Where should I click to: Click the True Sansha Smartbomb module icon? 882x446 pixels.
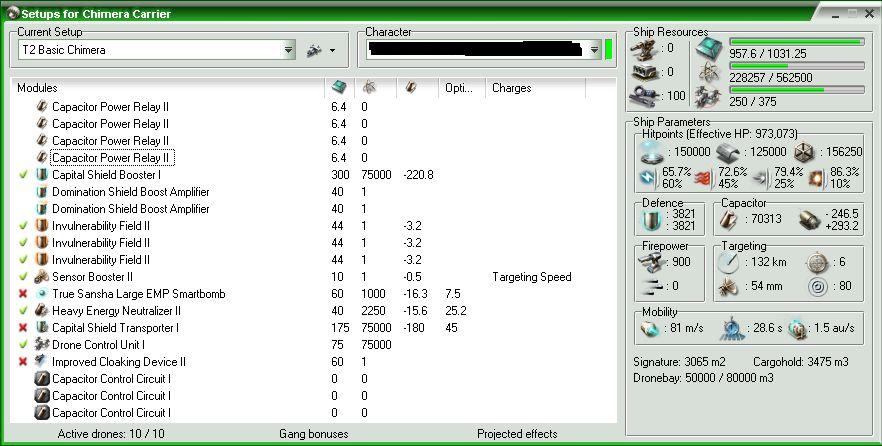pyautogui.click(x=42, y=294)
